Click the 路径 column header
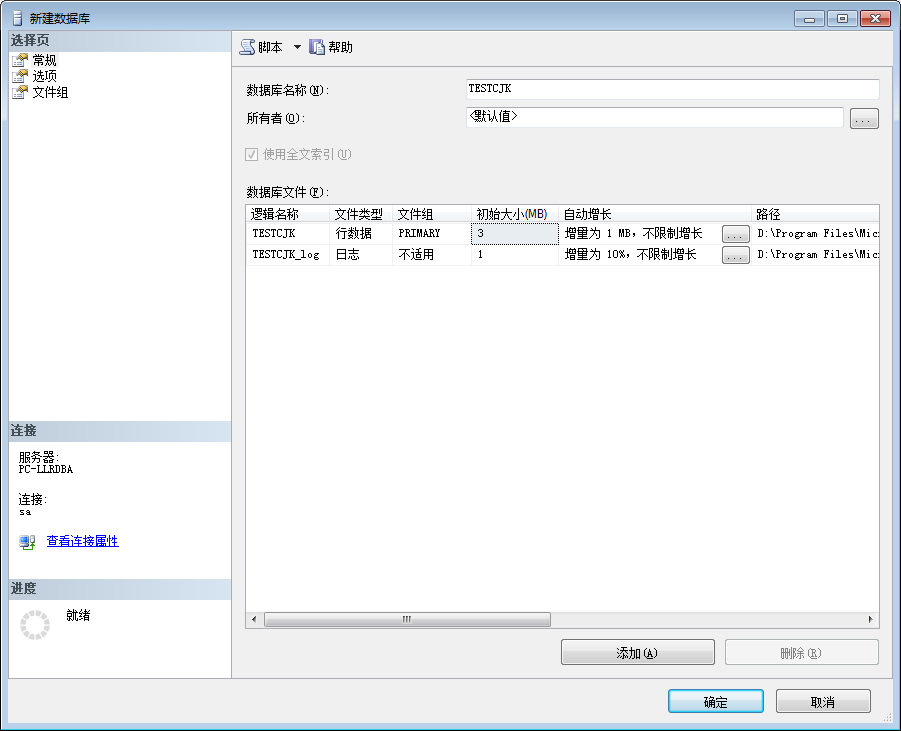Screen dimensions: 901x731 (815, 214)
